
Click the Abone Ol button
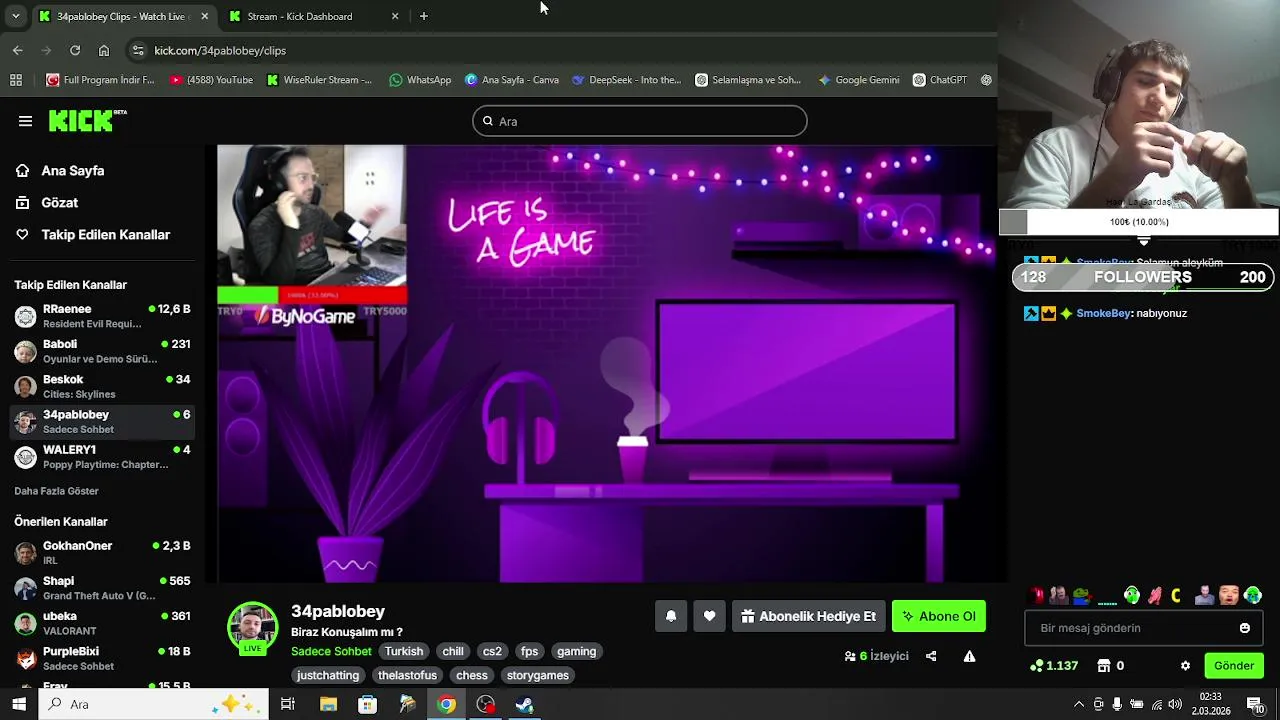pos(939,616)
